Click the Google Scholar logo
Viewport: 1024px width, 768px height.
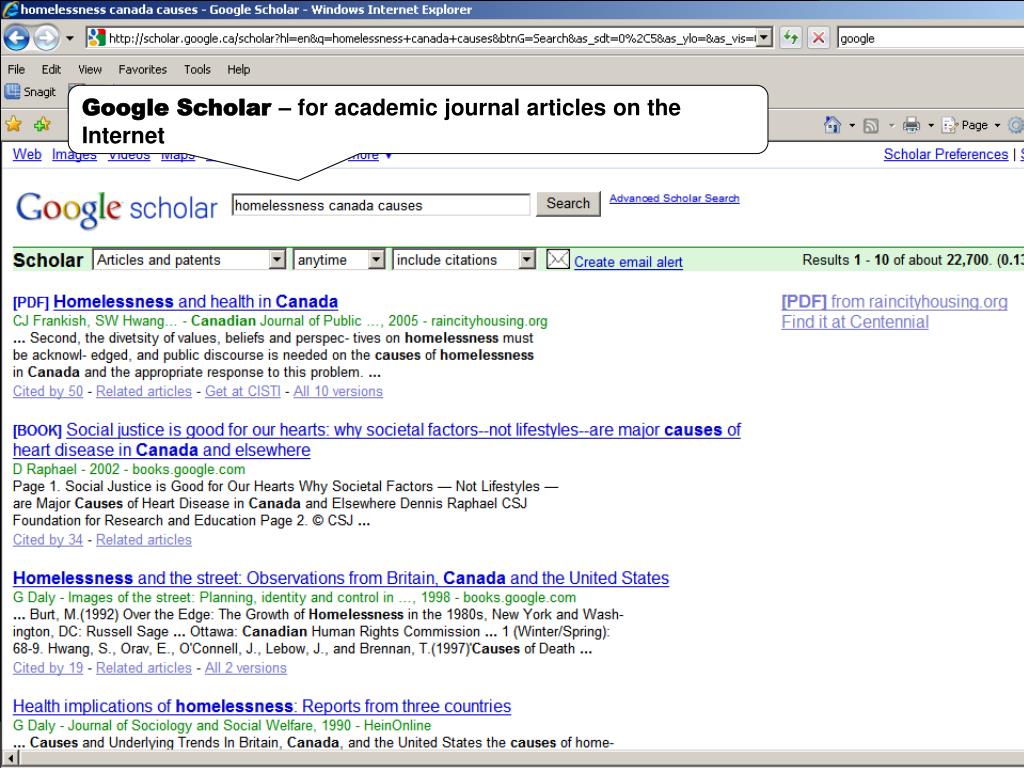pyautogui.click(x=116, y=209)
